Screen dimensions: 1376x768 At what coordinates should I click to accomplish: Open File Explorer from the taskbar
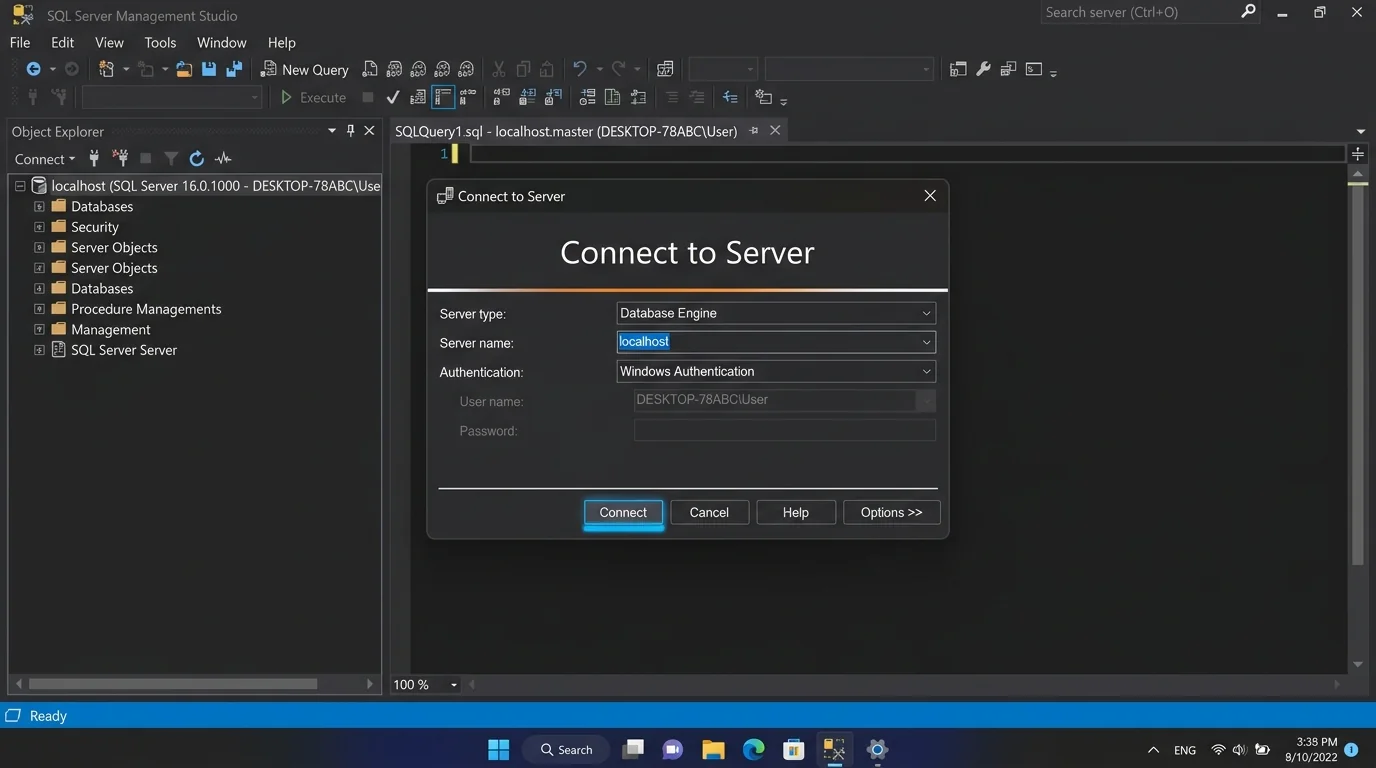pos(713,749)
